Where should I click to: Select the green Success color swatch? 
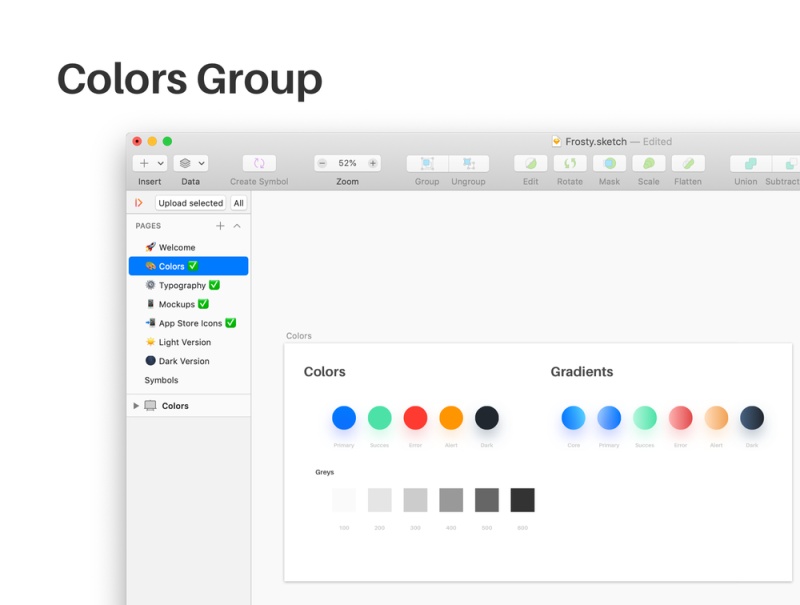point(380,420)
